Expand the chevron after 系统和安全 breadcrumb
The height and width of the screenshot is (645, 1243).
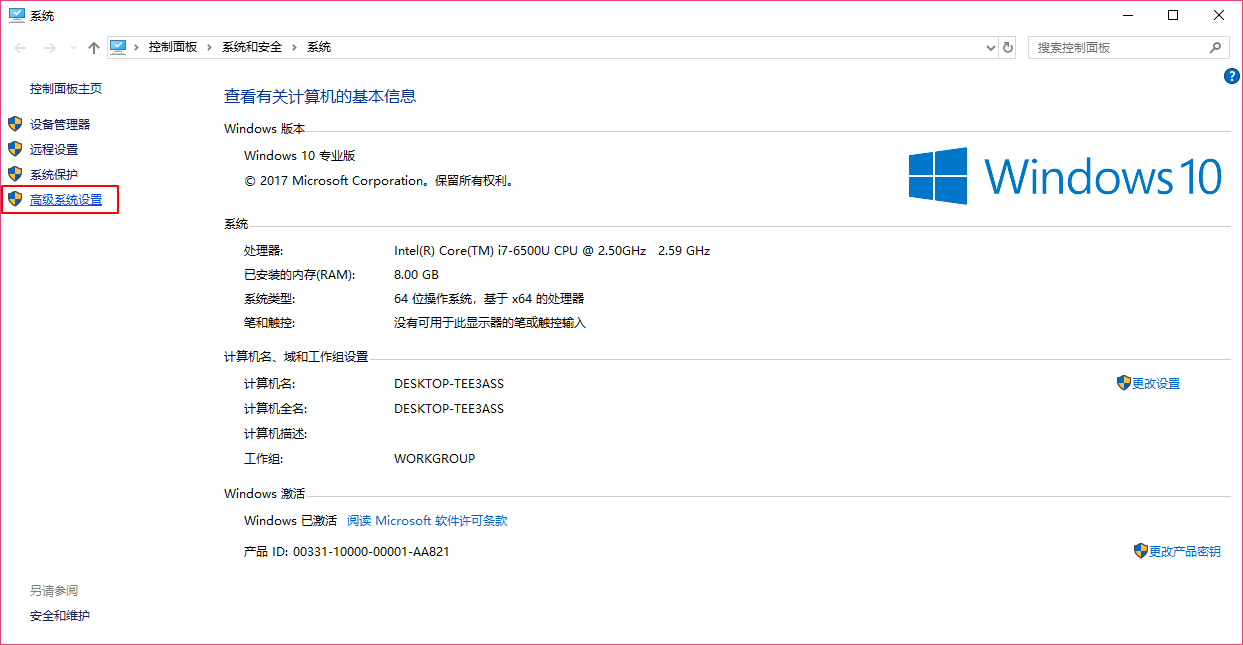[293, 47]
